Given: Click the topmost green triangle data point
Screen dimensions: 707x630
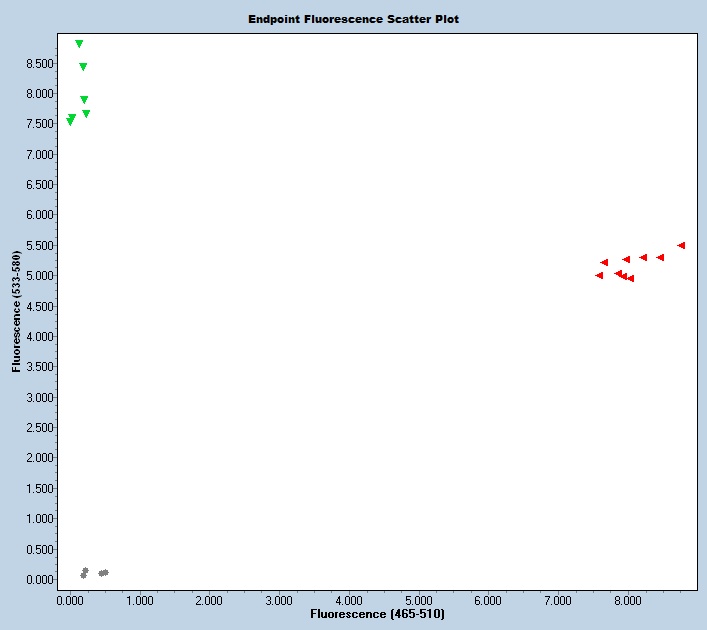Looking at the screenshot, I should click(x=79, y=44).
